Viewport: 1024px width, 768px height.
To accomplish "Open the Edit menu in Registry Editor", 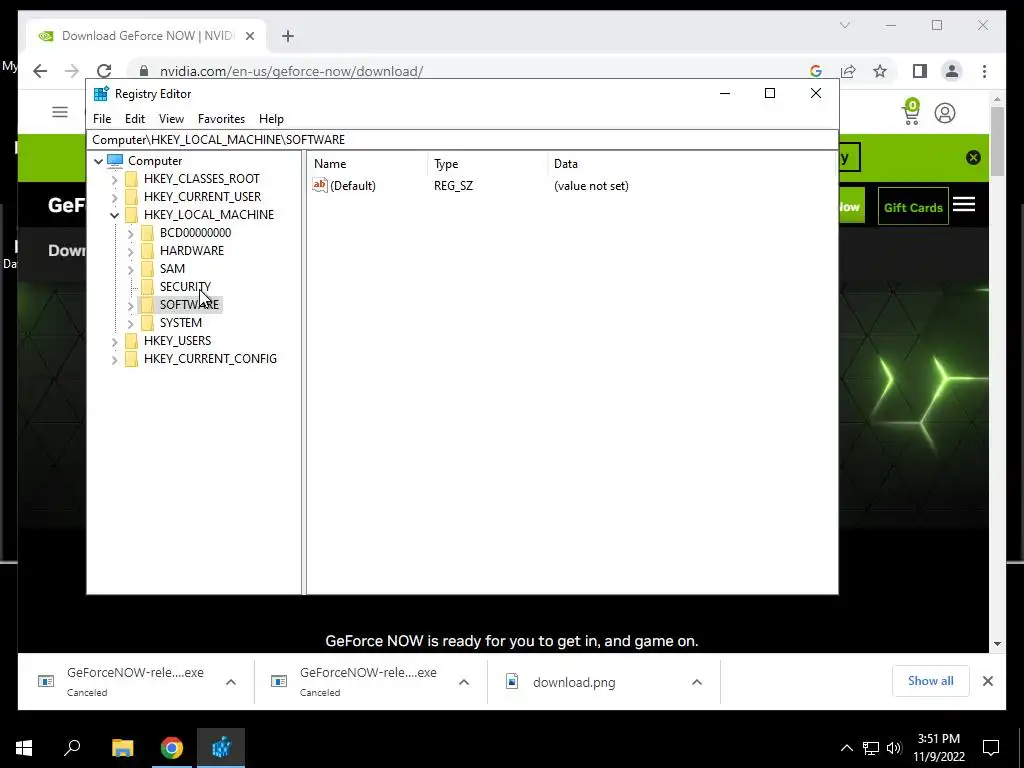I will click(135, 119).
